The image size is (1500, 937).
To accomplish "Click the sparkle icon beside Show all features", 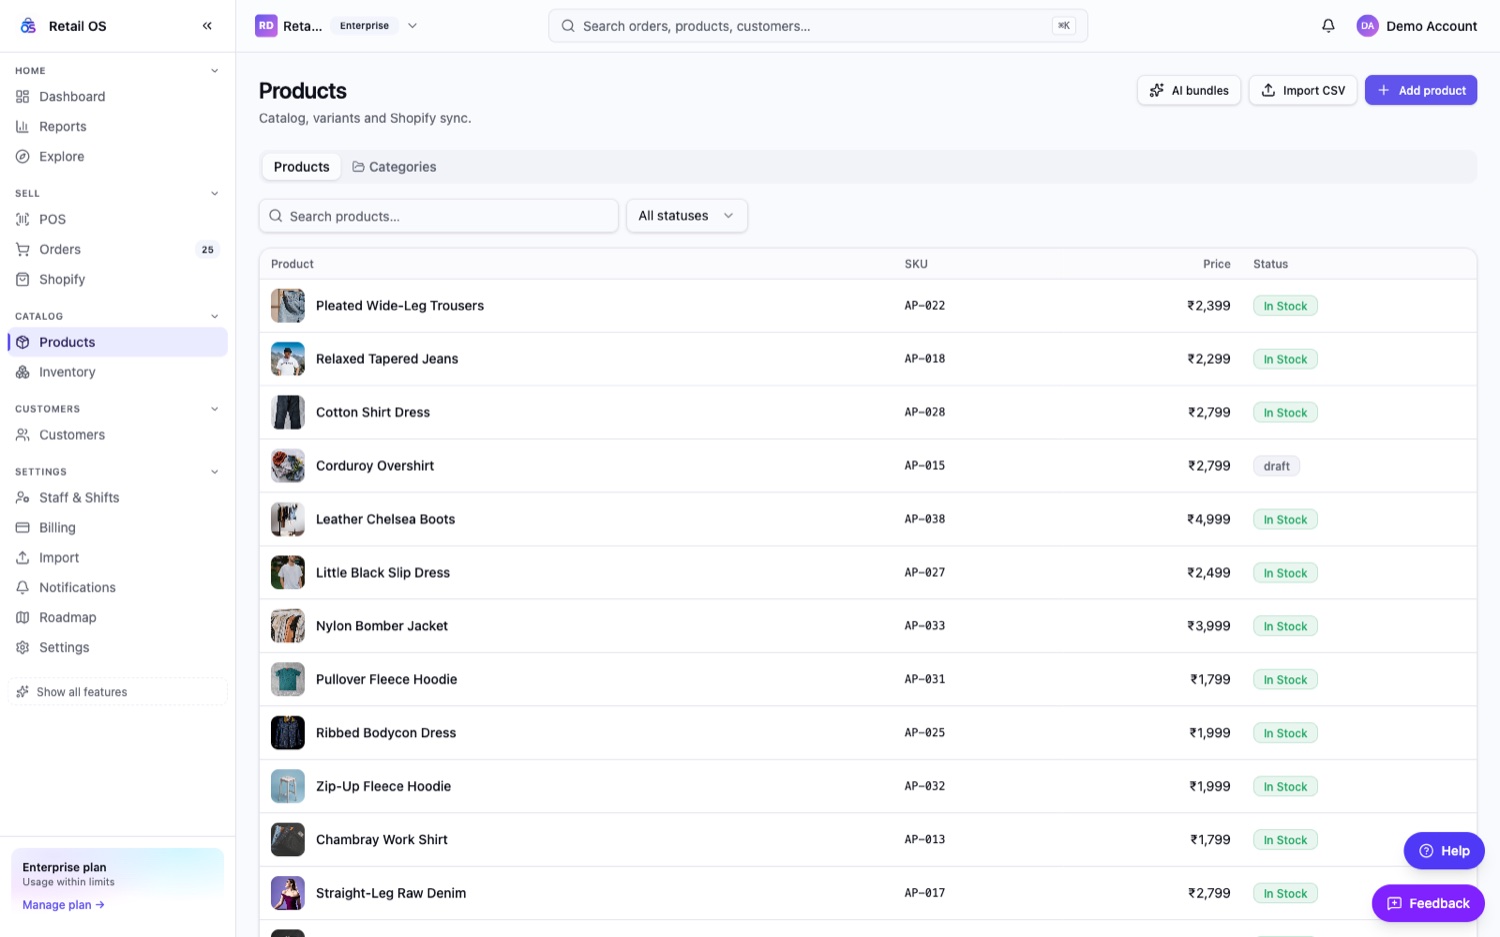I will (x=23, y=692).
